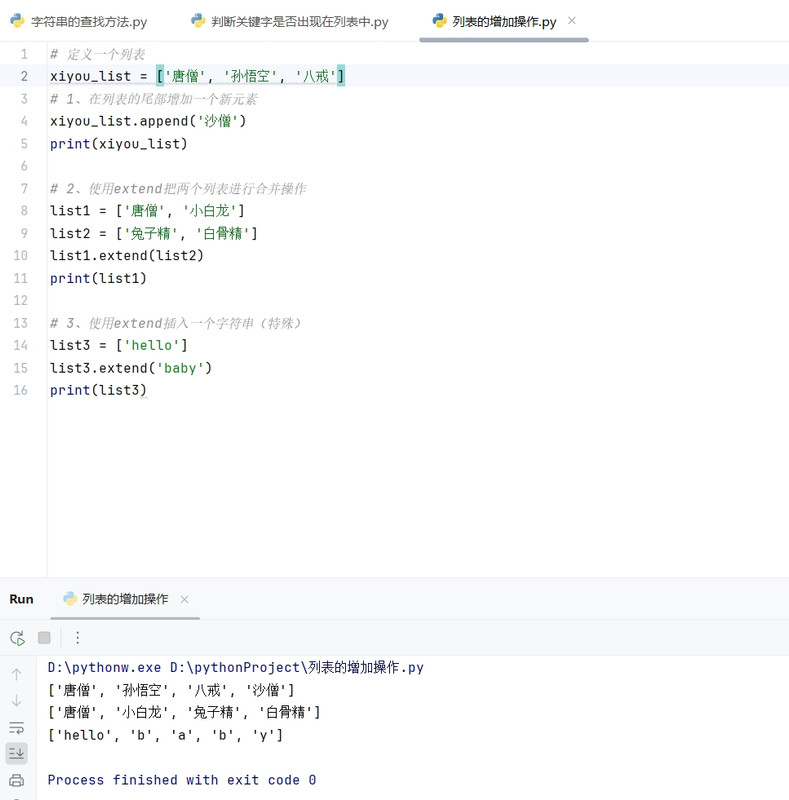This screenshot has width=789, height=800.
Task: Click line number 2 in the gutter
Action: 24,76
